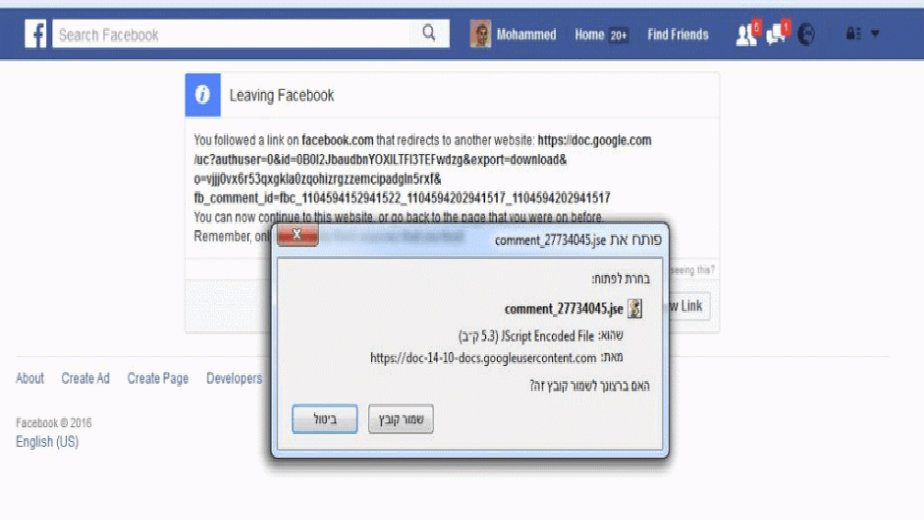
Task: Click into the Search Facebook field
Action: coord(233,34)
